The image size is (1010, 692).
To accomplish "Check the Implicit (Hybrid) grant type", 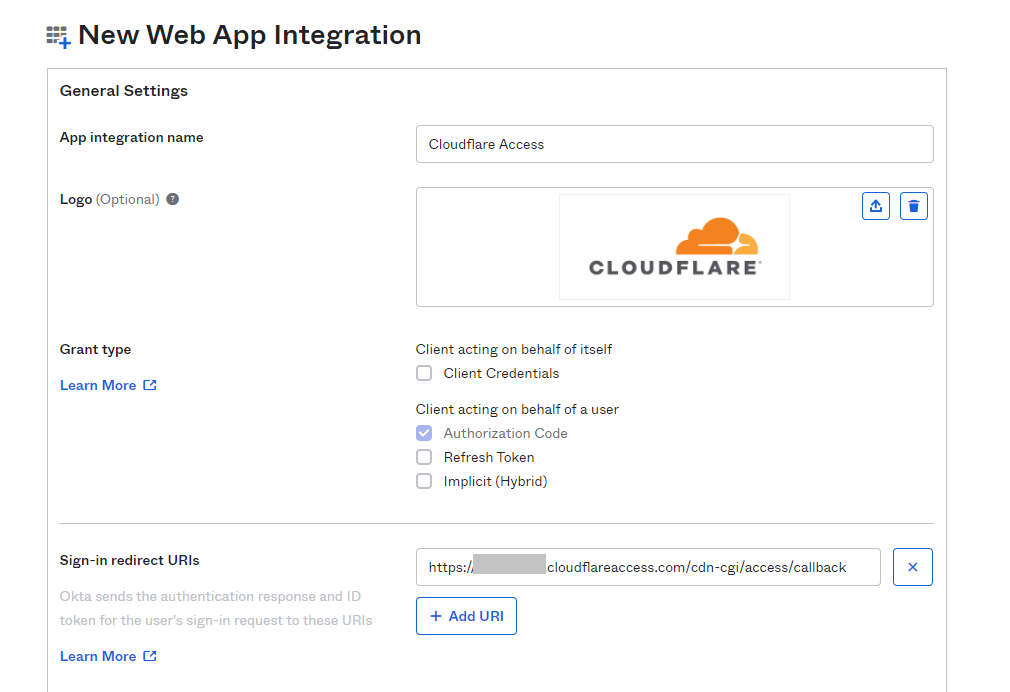I will click(424, 481).
